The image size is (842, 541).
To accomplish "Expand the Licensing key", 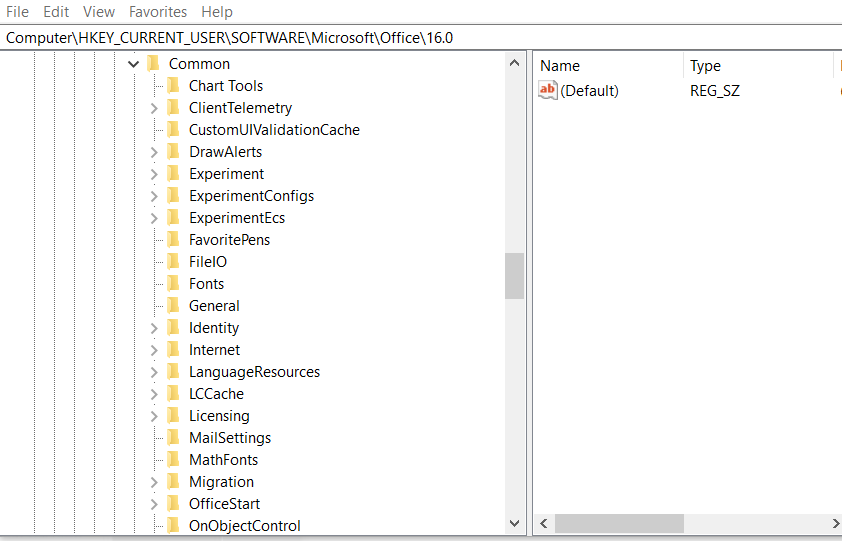I will [154, 416].
